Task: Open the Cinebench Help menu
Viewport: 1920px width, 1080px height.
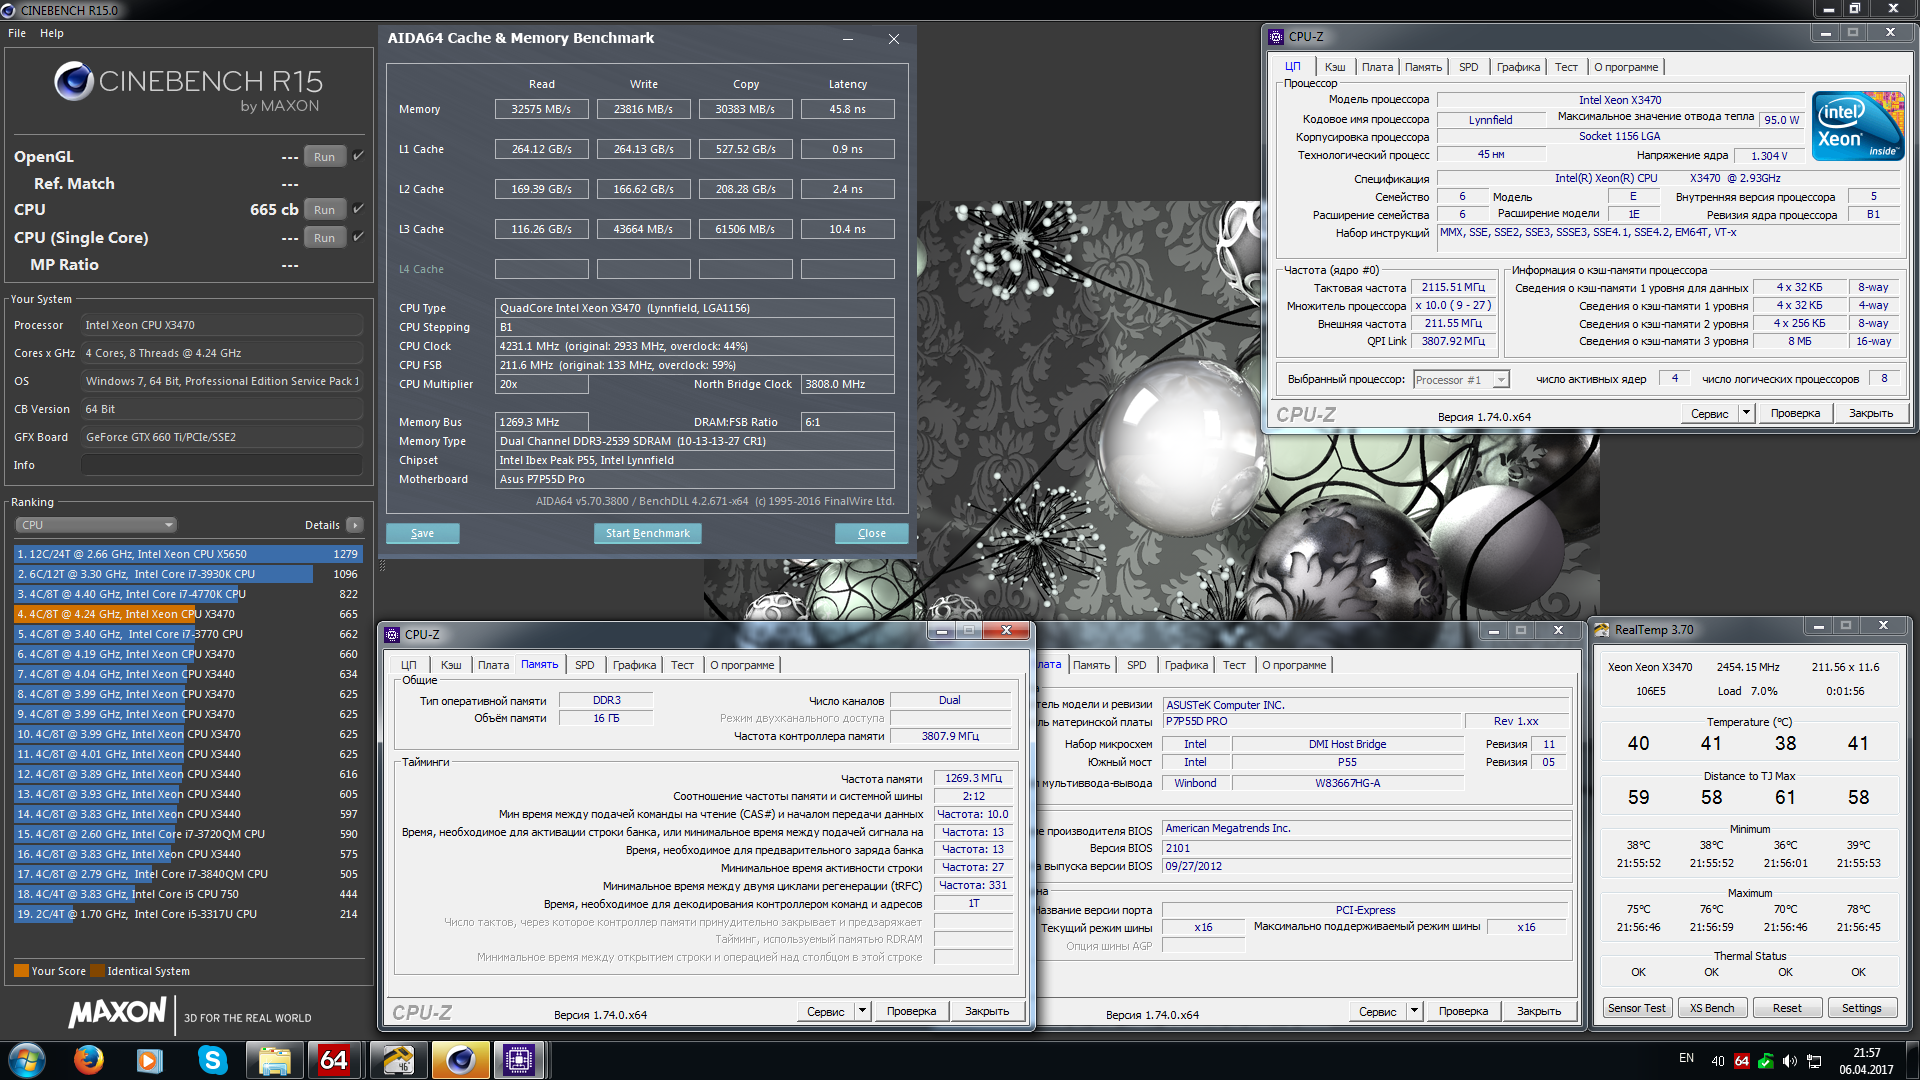Action: tap(51, 33)
